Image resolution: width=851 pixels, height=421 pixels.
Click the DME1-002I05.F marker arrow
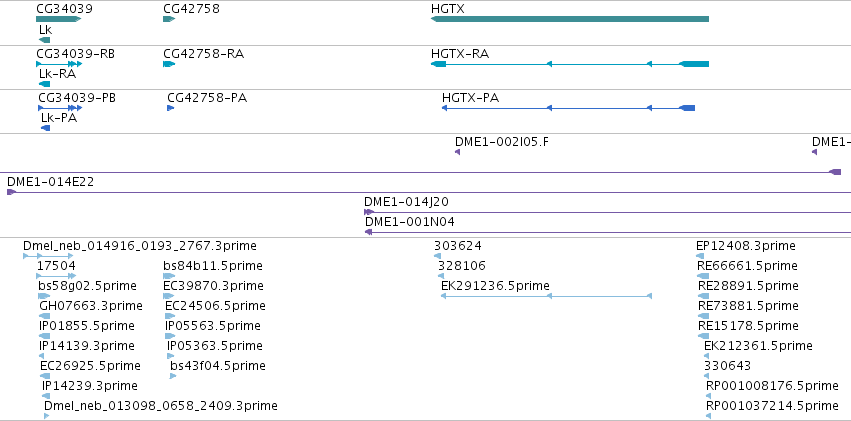click(458, 152)
